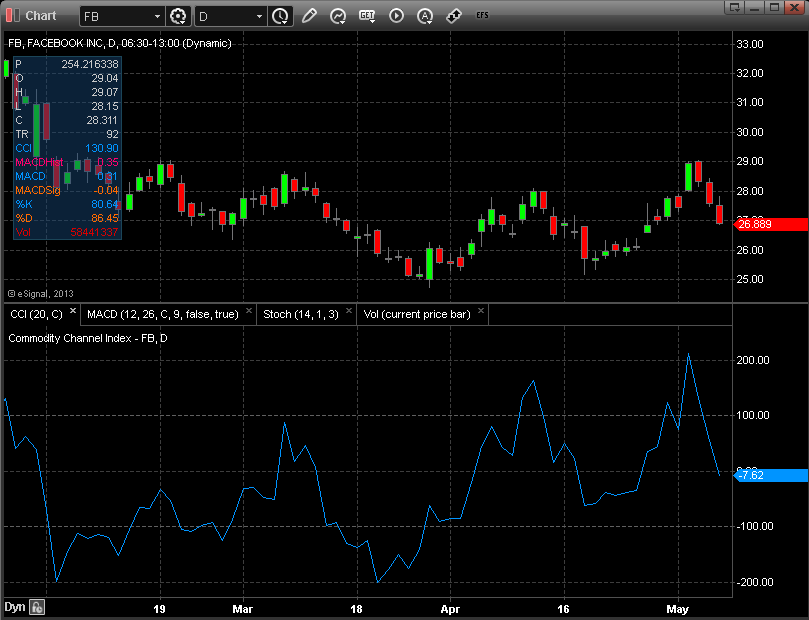
Task: Click the %D 86.45 row
Action: [67, 218]
